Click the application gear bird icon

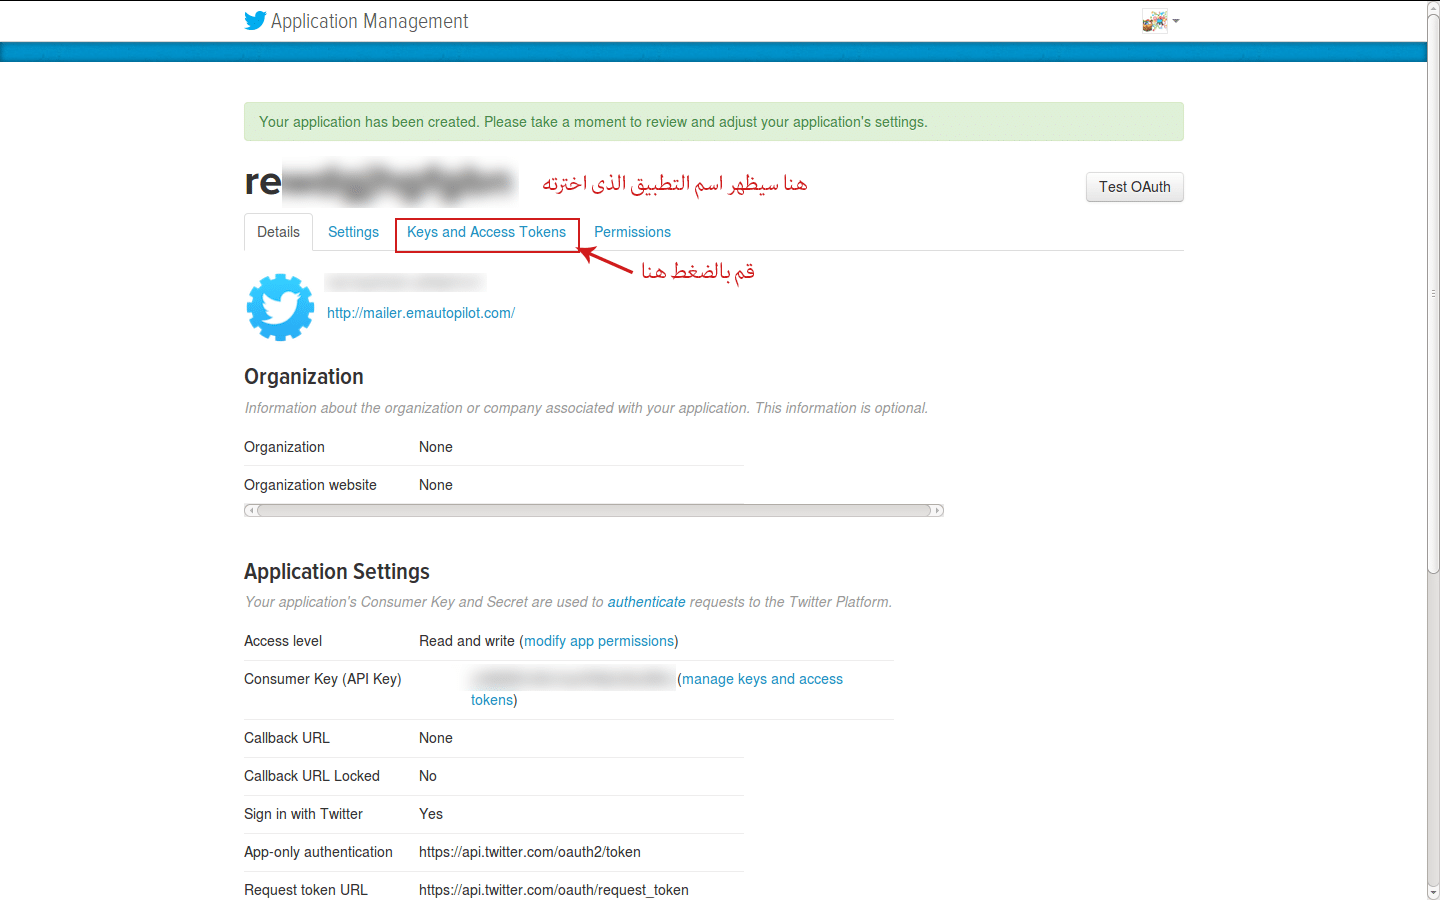(x=280, y=307)
